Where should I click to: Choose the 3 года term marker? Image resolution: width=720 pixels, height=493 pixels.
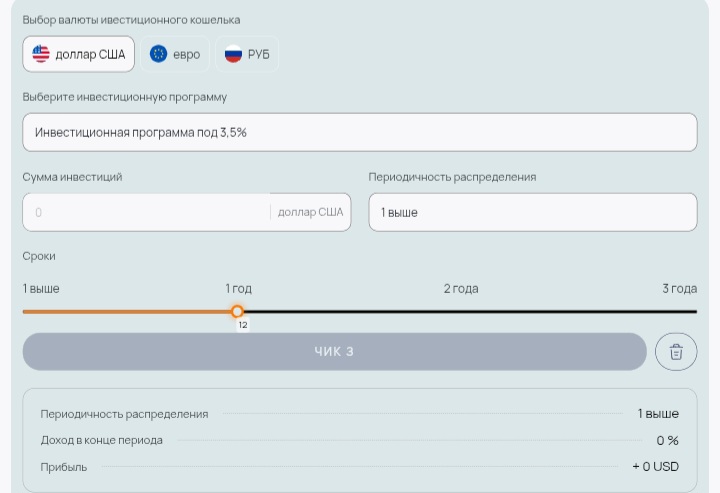(x=679, y=289)
